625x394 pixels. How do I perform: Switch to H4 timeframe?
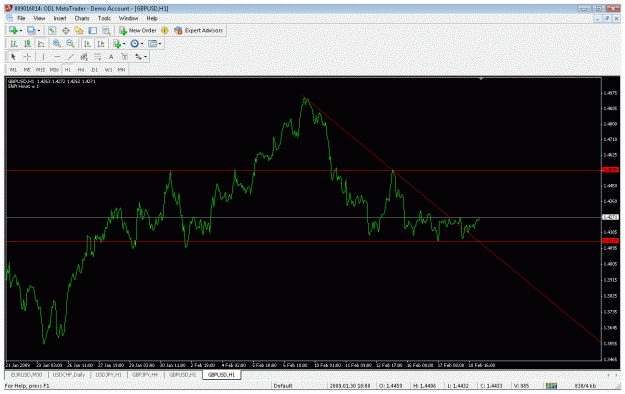pyautogui.click(x=81, y=70)
